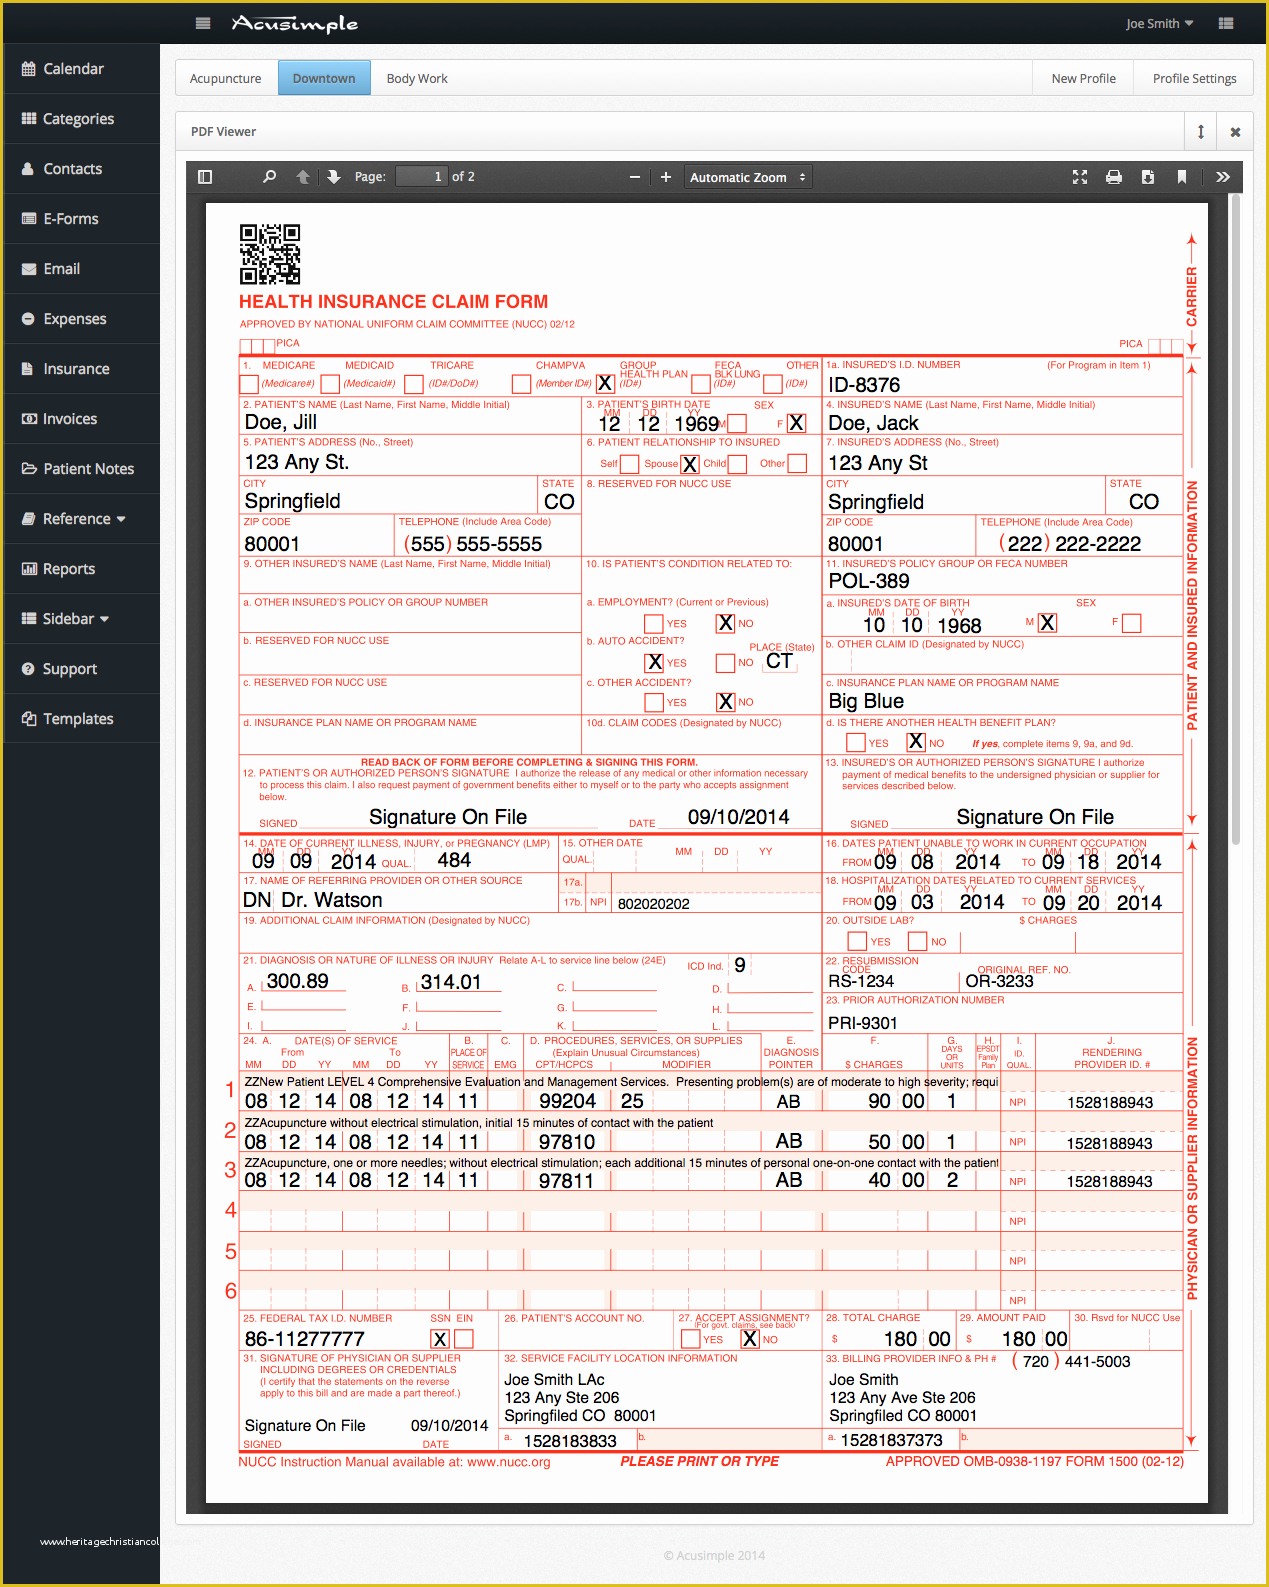Click prior authorization number PRI-9301
This screenshot has height=1587, width=1269.
[863, 1023]
